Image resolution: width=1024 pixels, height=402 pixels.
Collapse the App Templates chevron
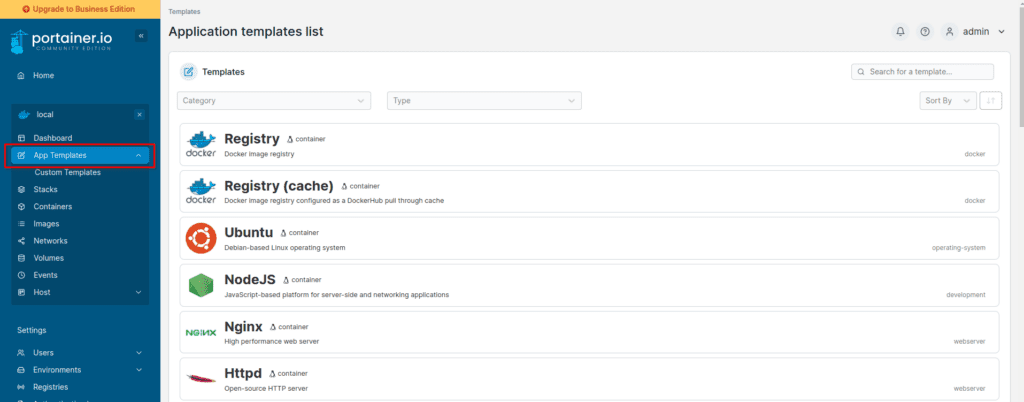click(x=138, y=155)
